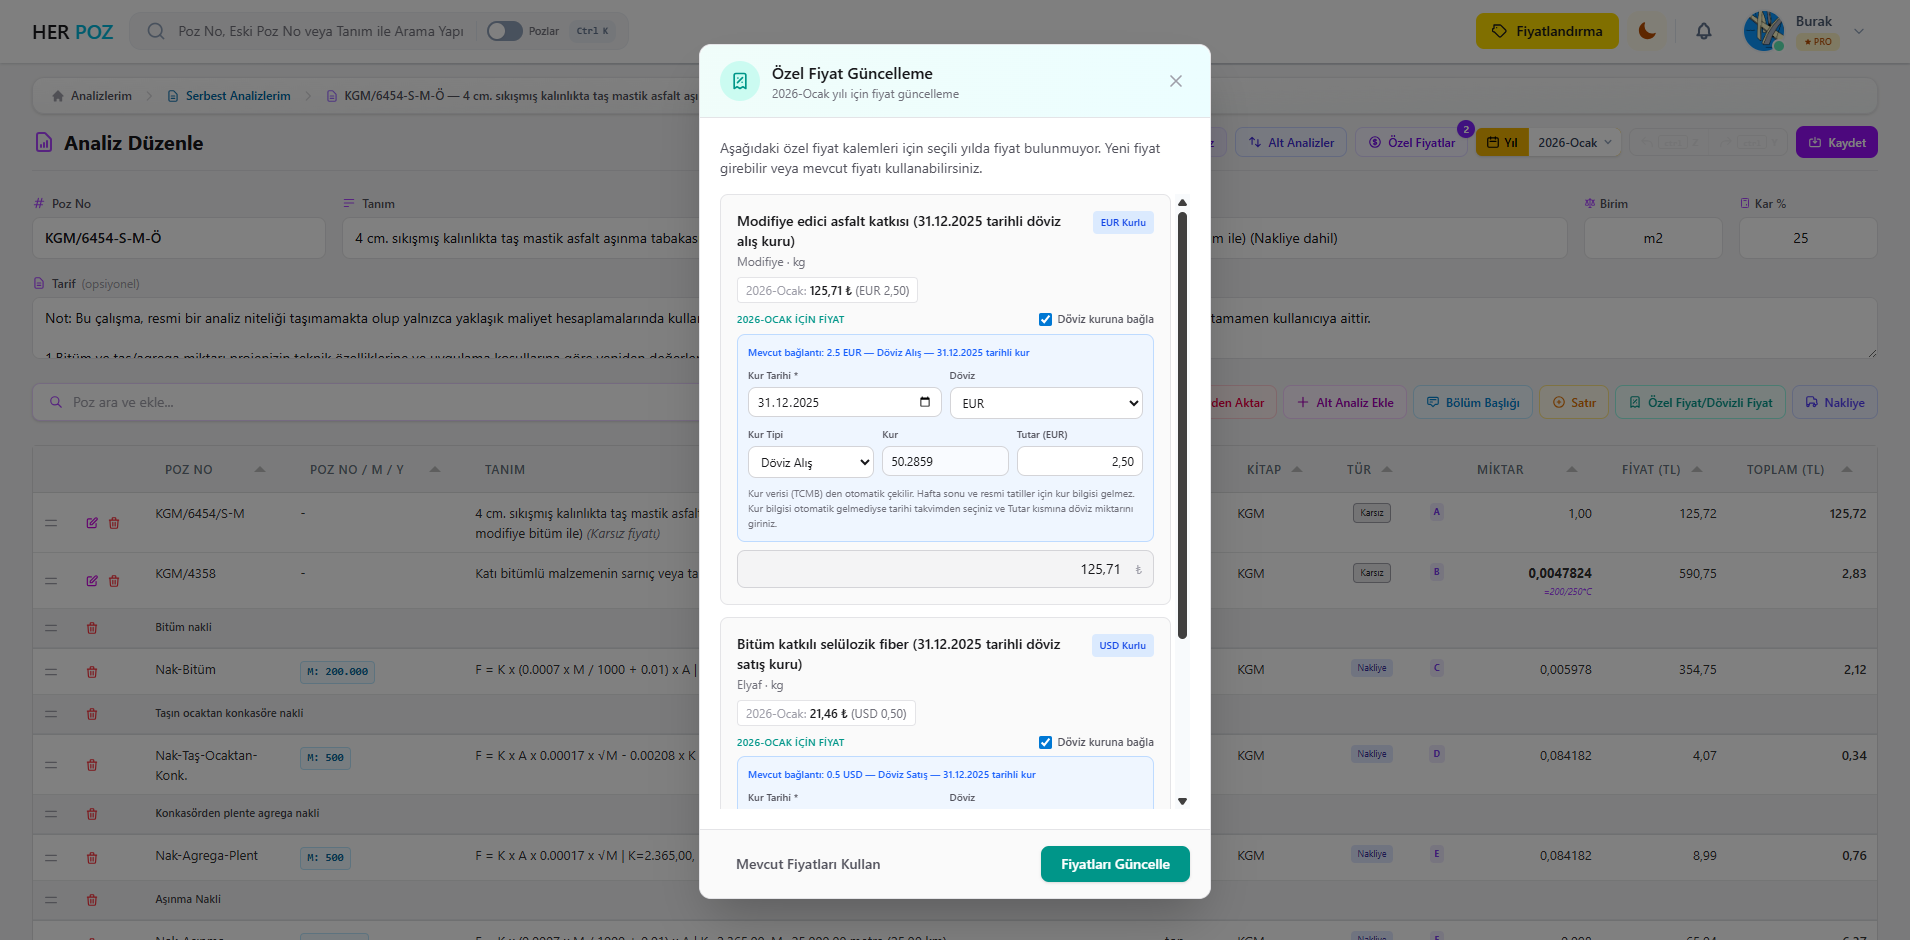Sort table by POZ NO column header
This screenshot has height=940, width=1910.
coord(189,470)
